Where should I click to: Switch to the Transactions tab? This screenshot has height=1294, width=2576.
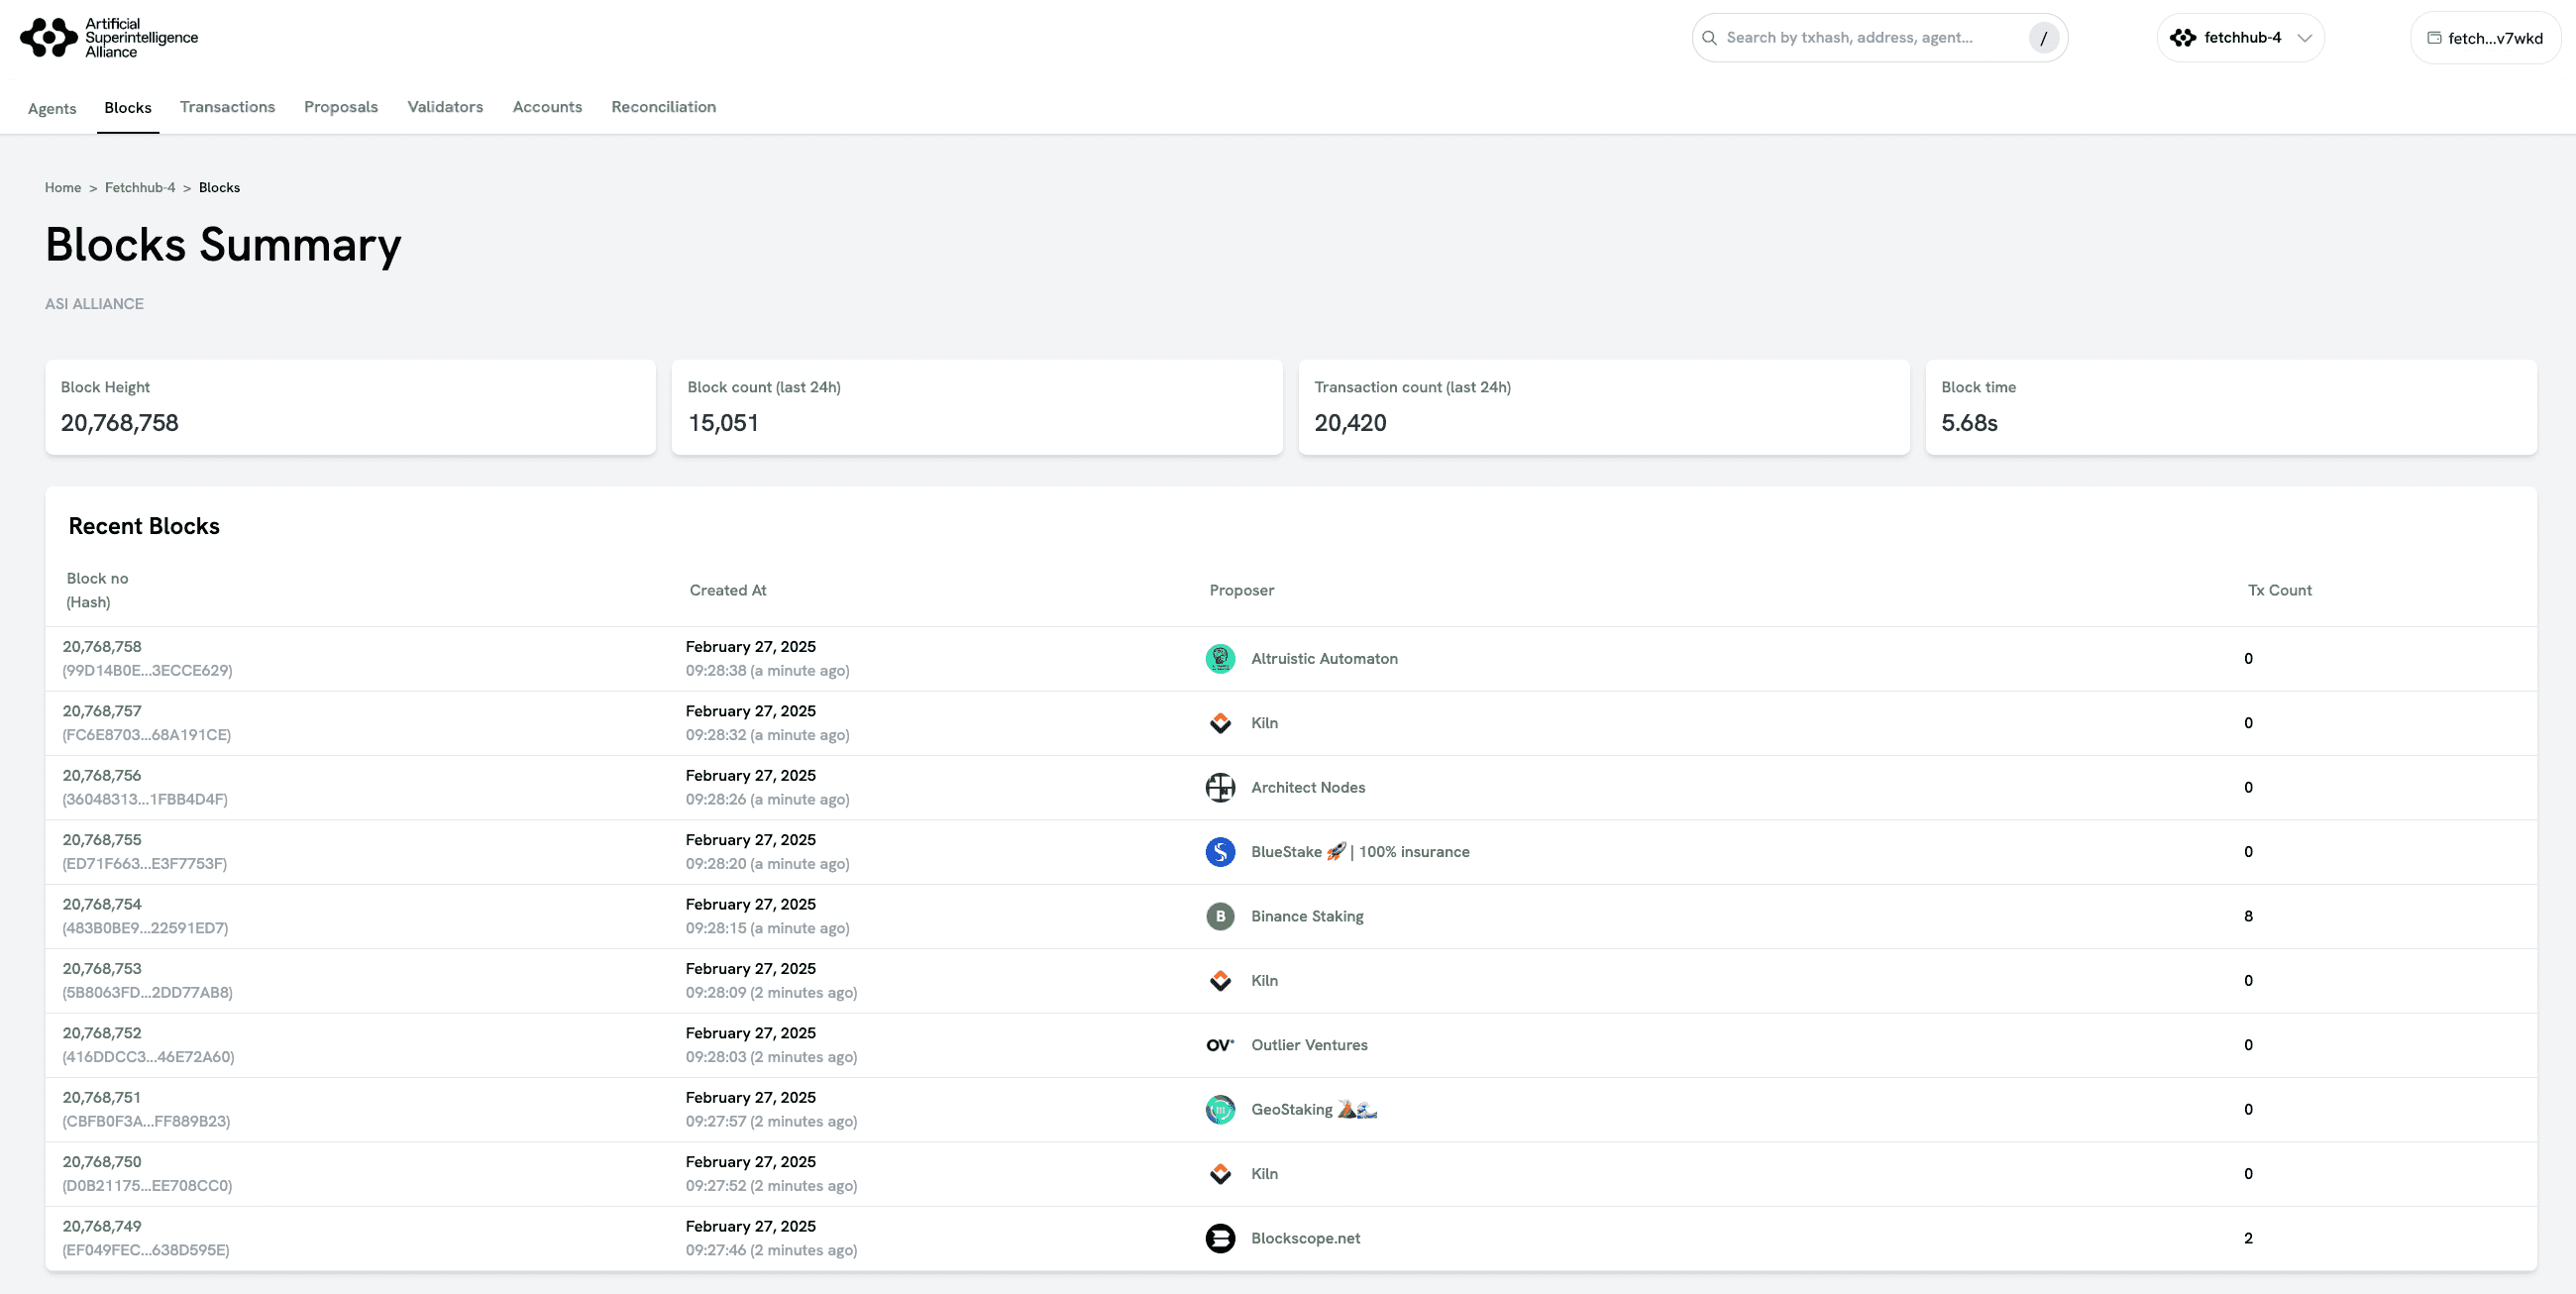coord(227,107)
